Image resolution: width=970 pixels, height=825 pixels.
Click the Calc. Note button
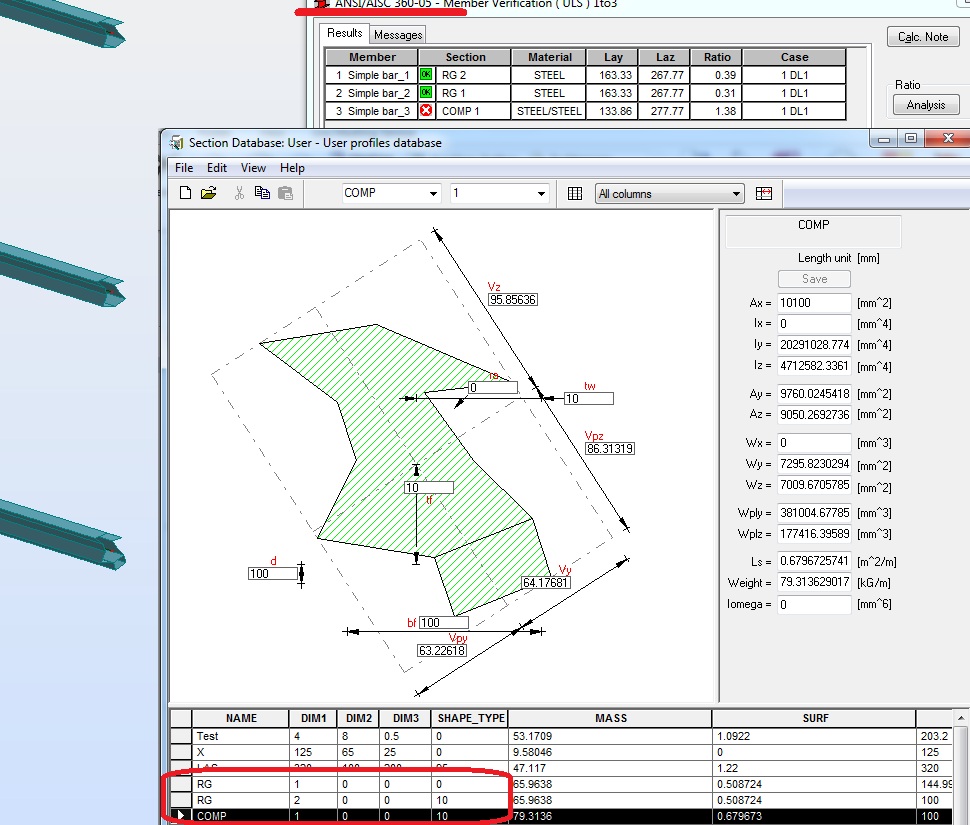click(x=923, y=36)
